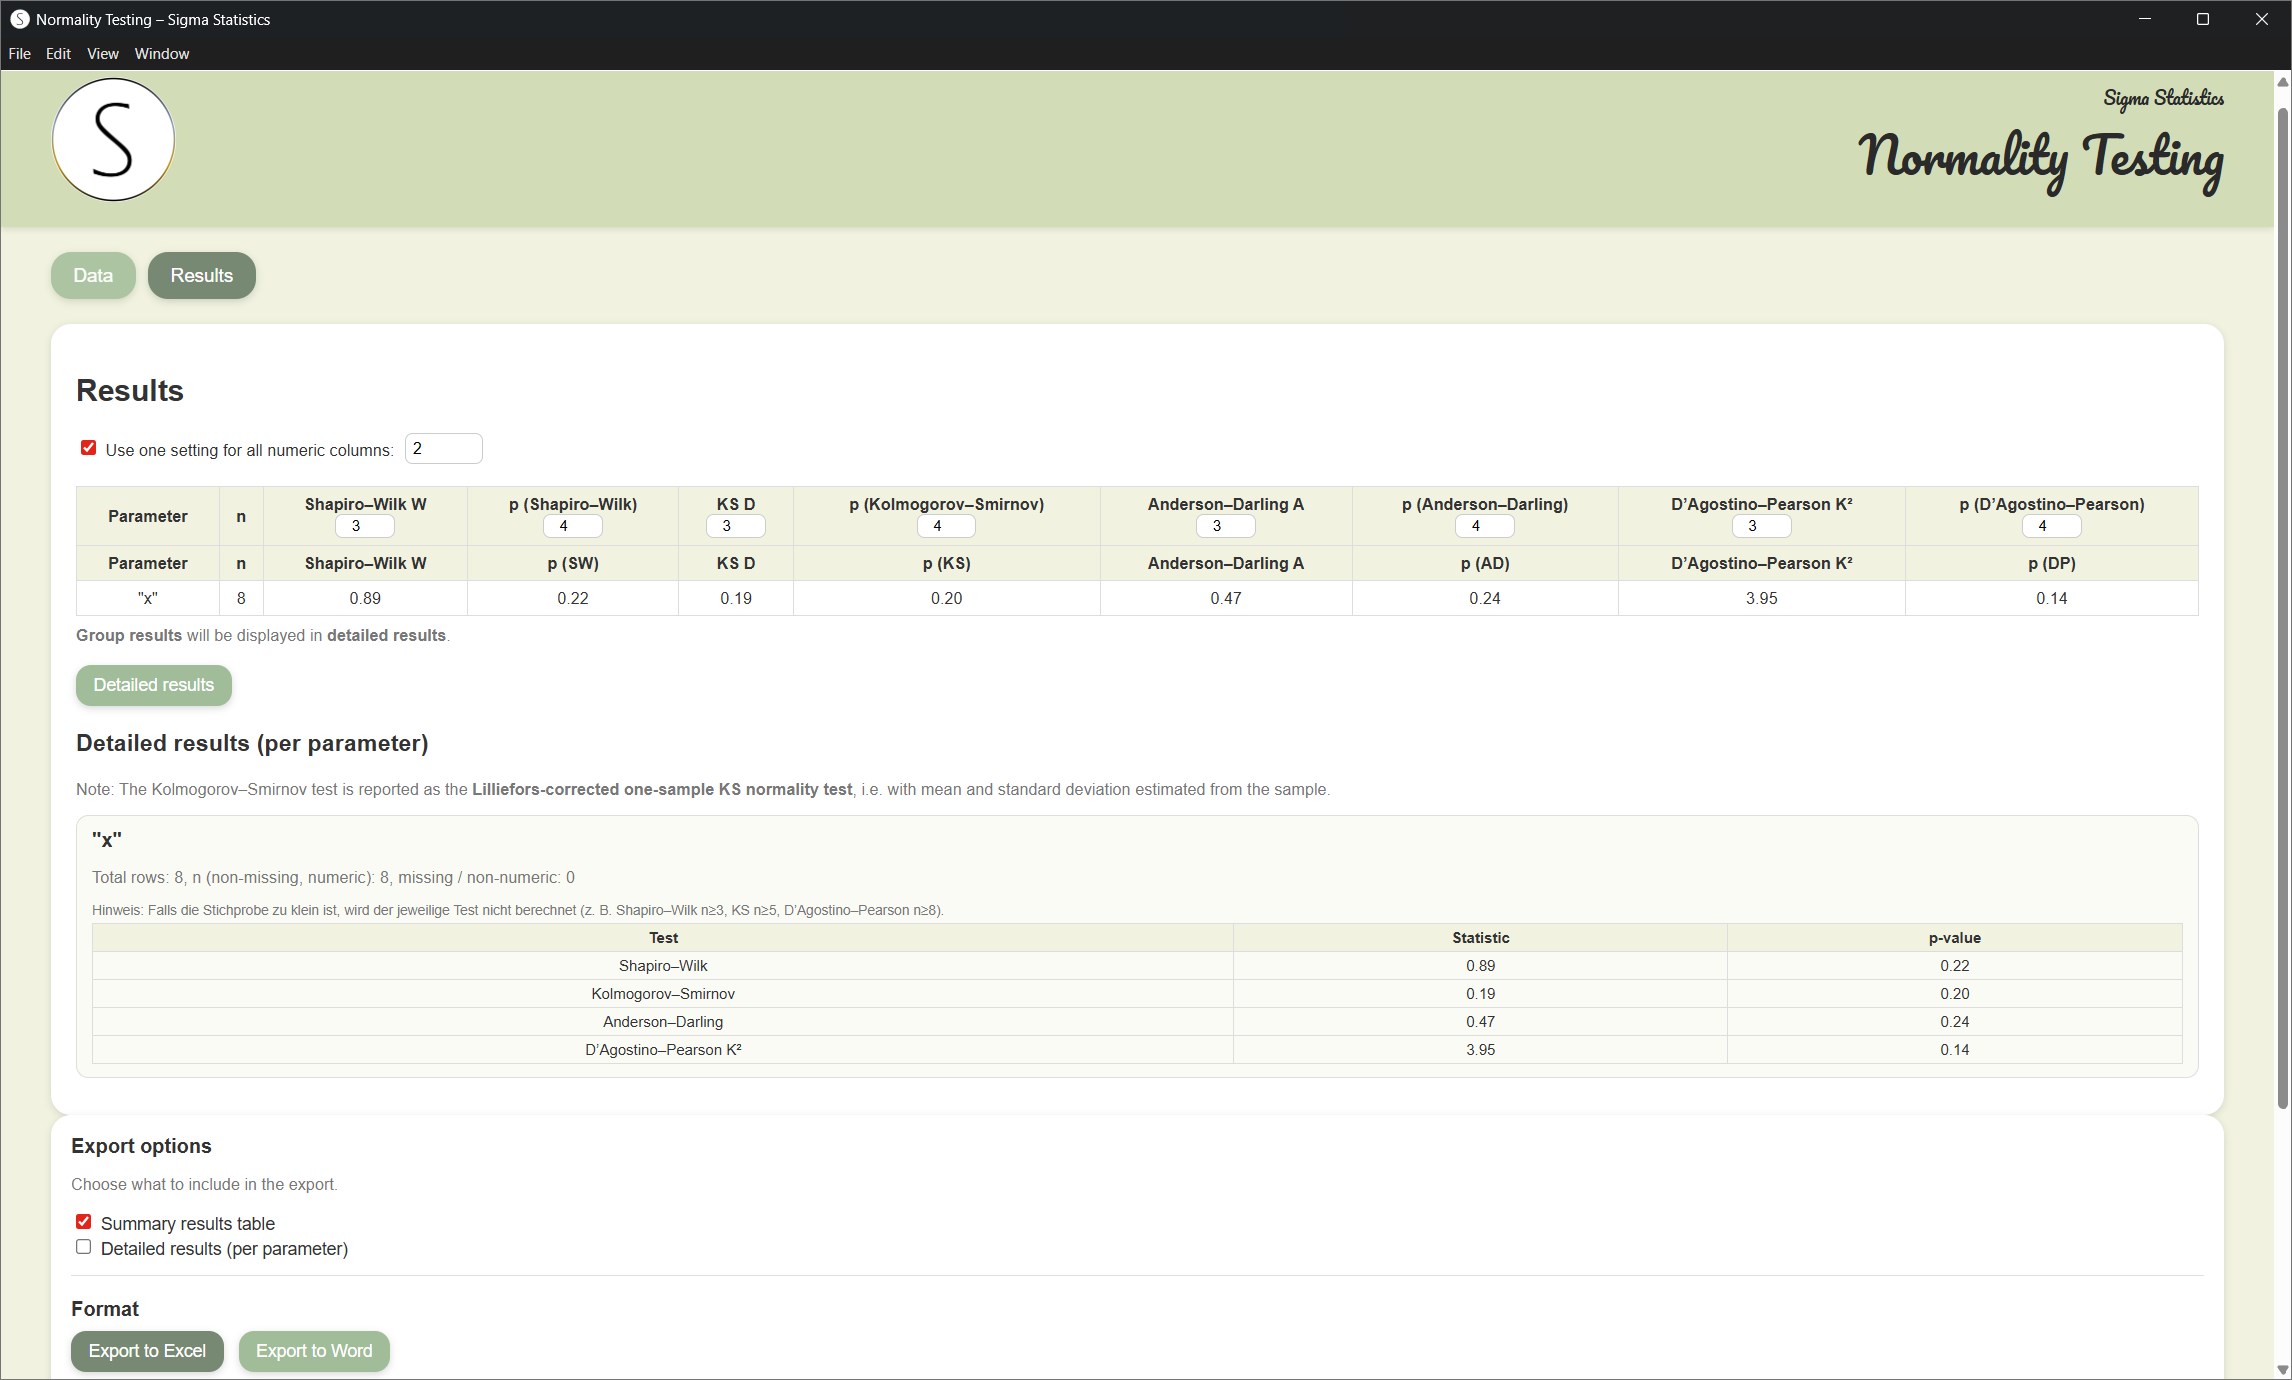Viewport: 2292px width, 1380px height.
Task: Click the Shapiro–Wilk row in detailed table
Action: (1137, 966)
